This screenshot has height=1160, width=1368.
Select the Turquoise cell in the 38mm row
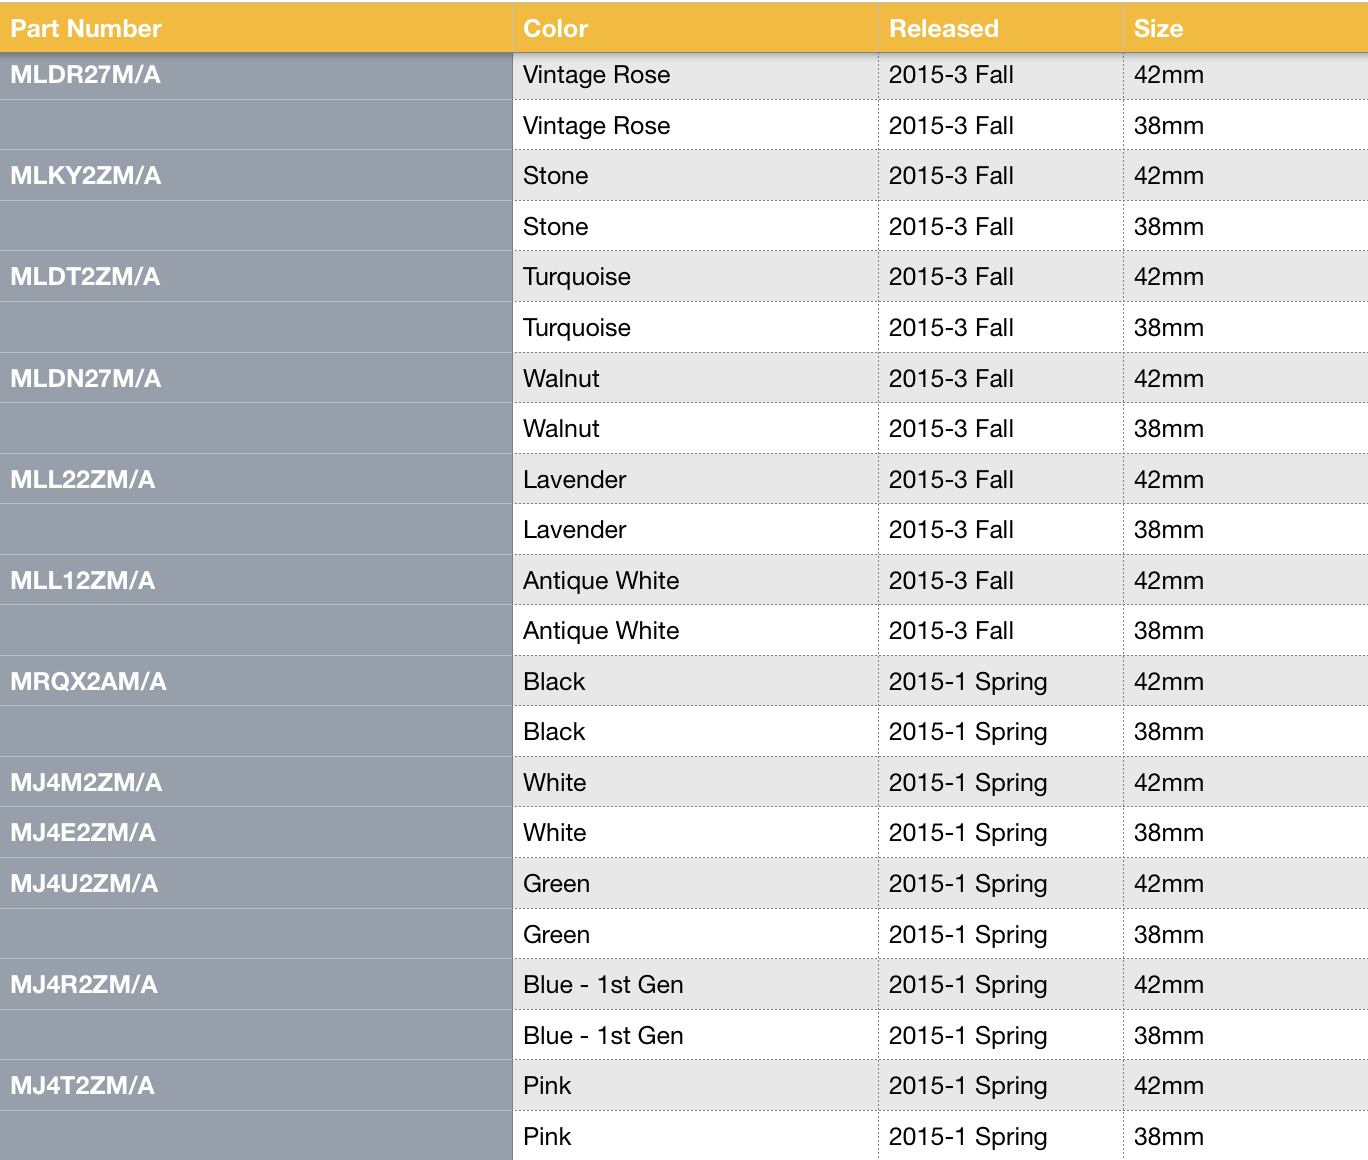click(x=577, y=328)
